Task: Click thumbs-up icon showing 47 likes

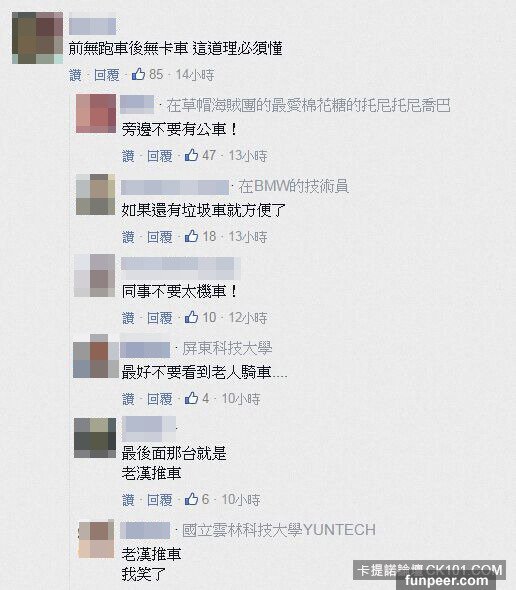Action: tap(191, 155)
